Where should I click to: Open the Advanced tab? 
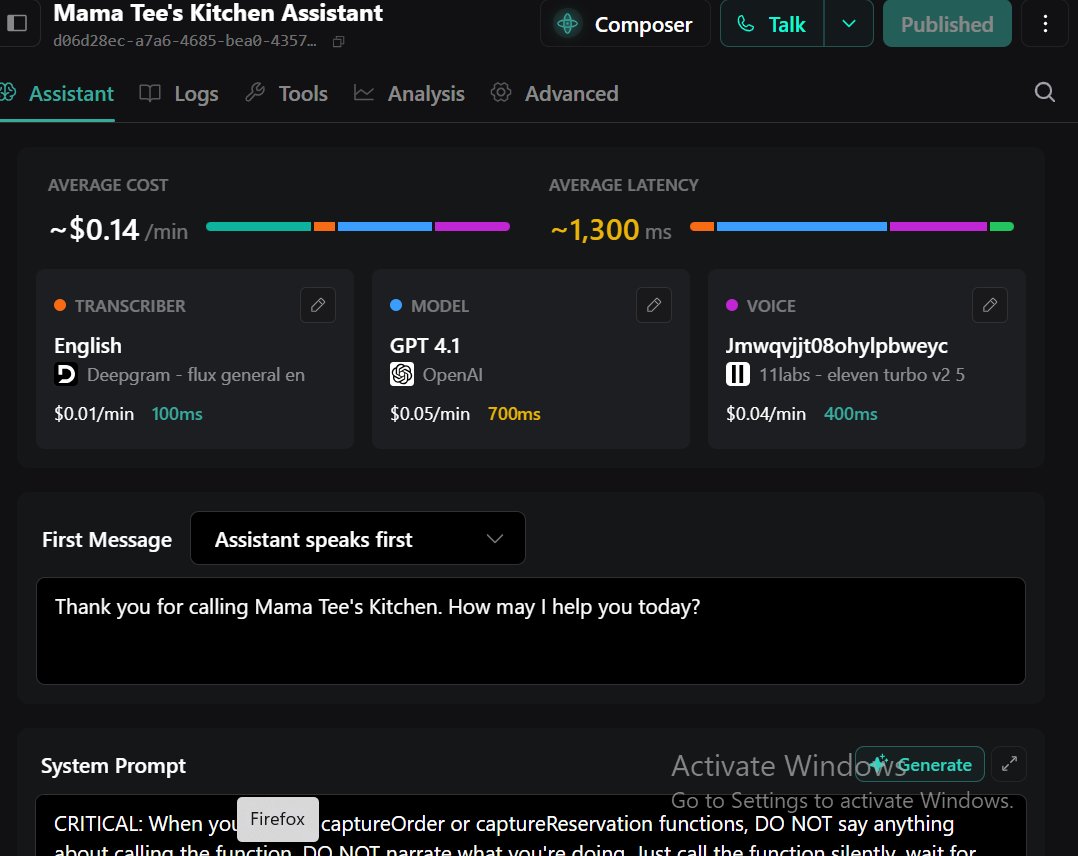point(554,94)
